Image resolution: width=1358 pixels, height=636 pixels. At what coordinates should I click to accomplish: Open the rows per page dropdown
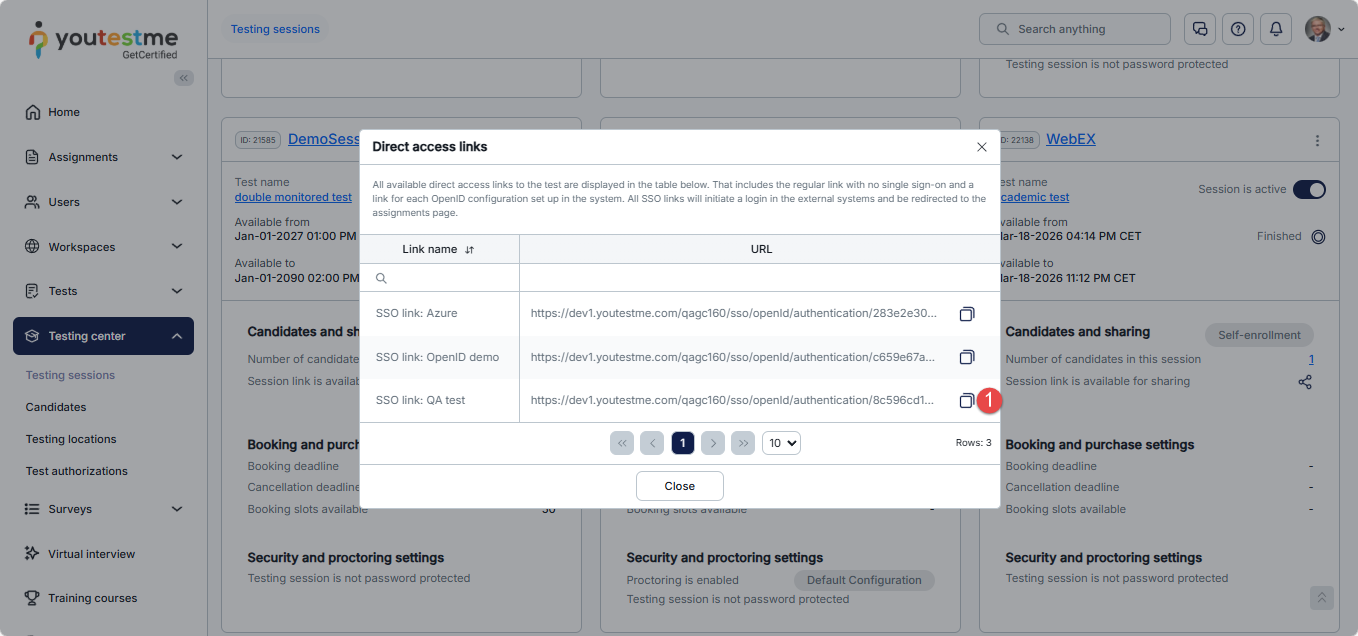(781, 443)
